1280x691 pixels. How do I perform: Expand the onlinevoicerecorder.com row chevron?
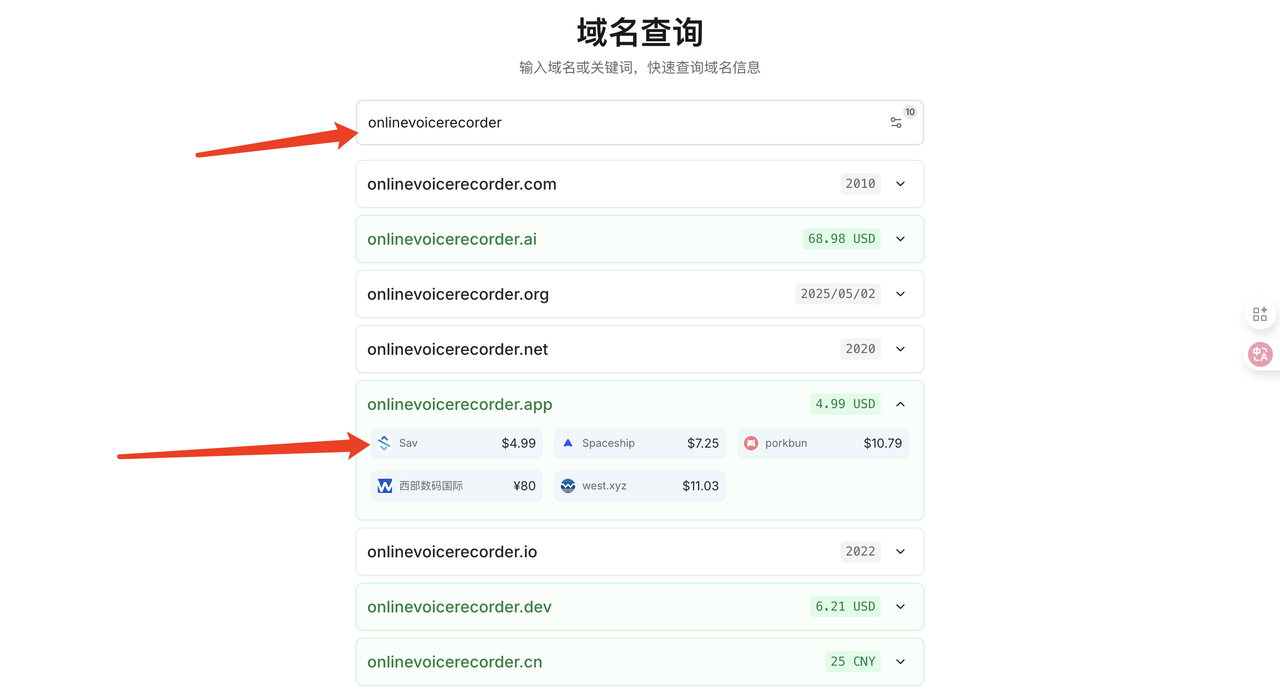(900, 184)
